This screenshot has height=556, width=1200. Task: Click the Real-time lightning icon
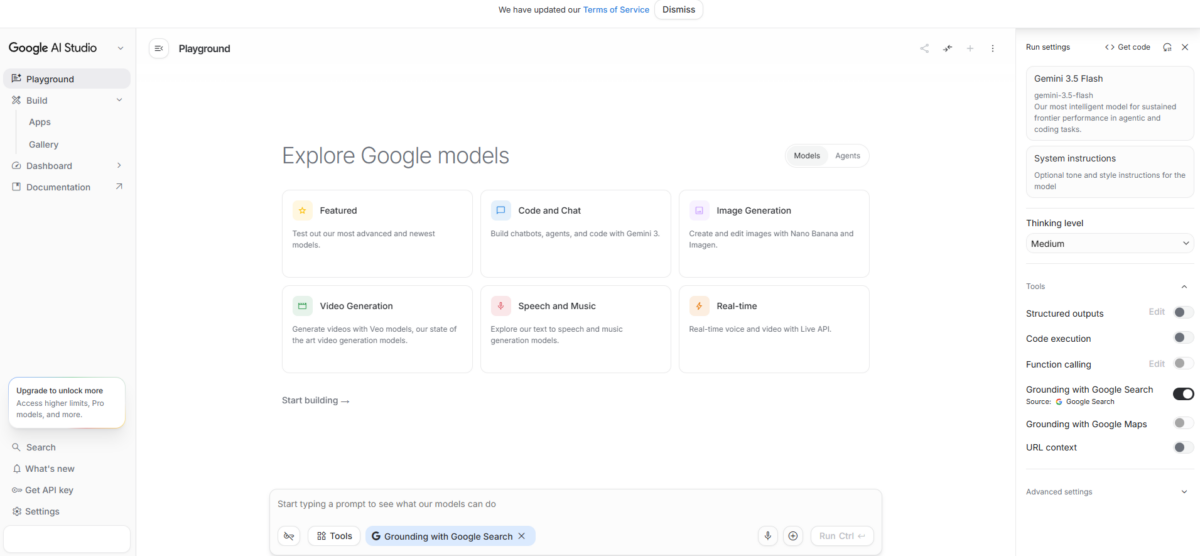(699, 306)
